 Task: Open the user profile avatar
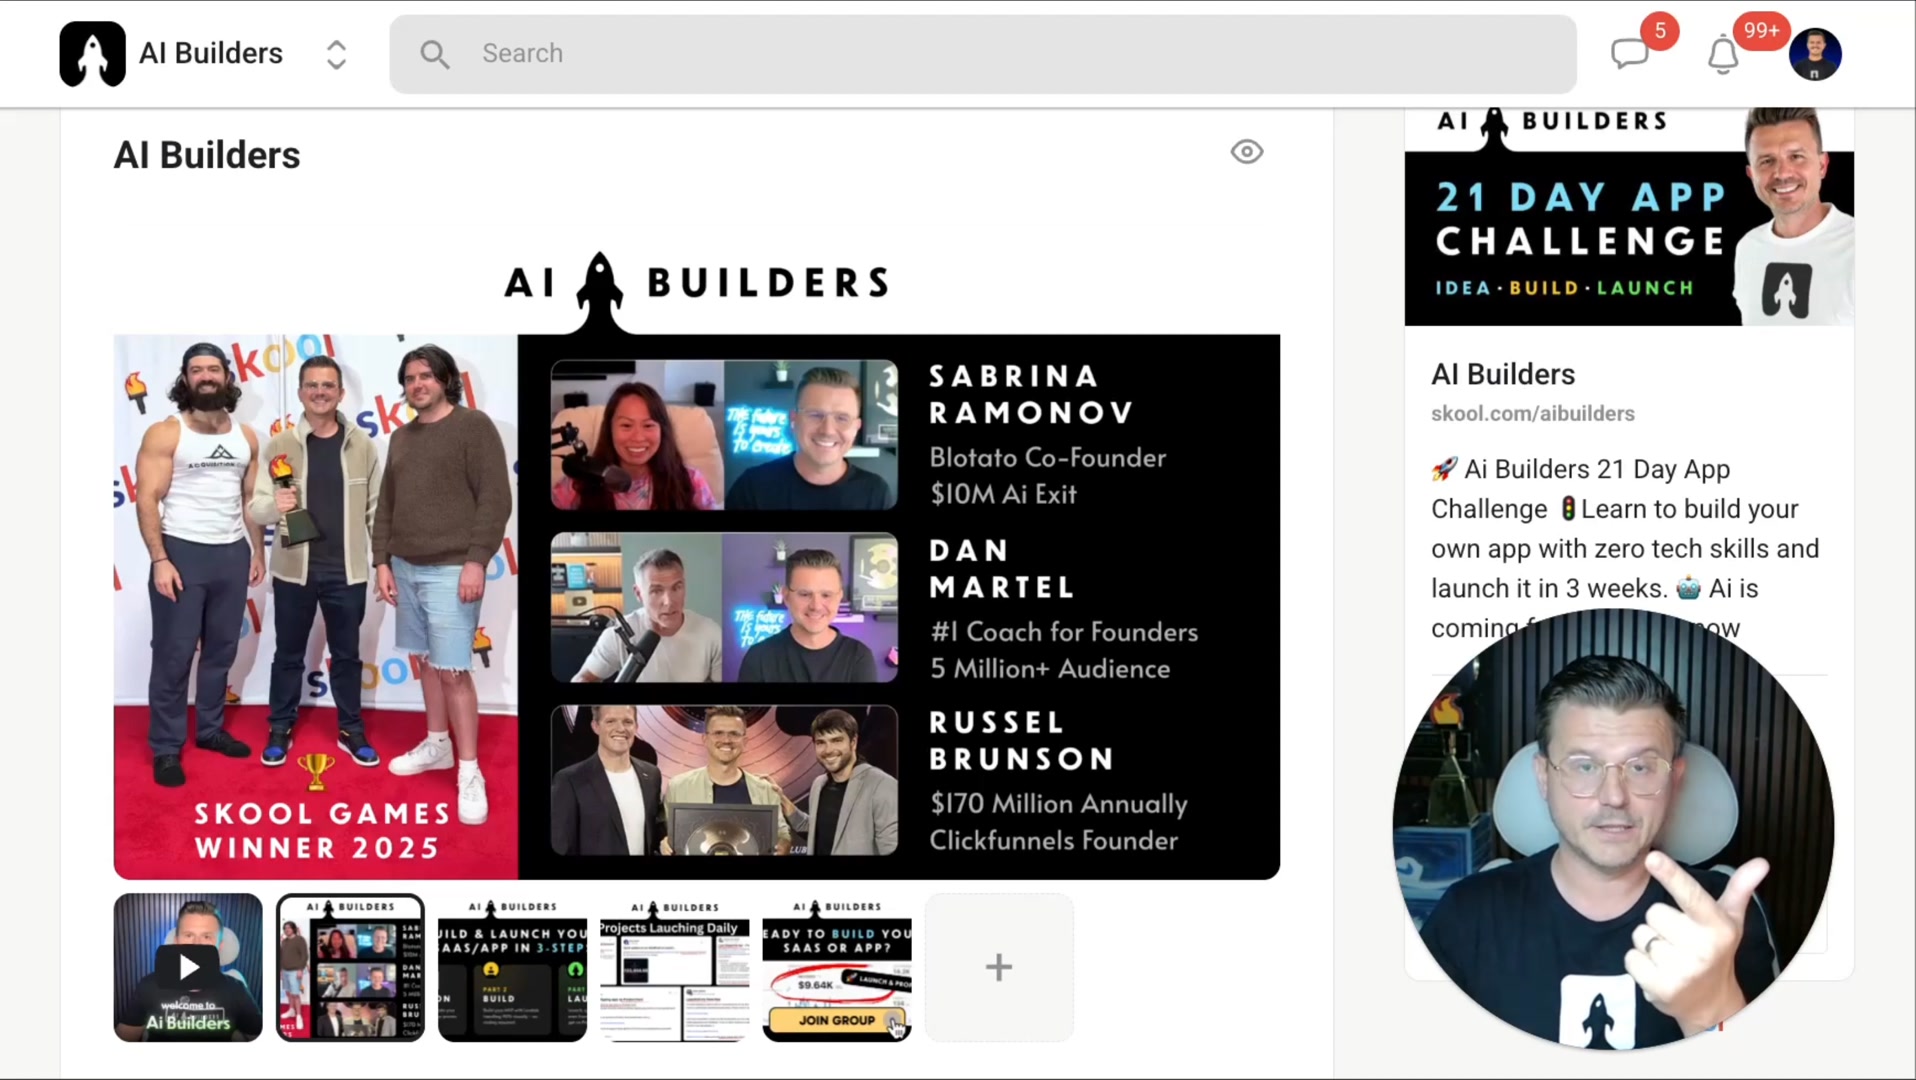tap(1815, 54)
